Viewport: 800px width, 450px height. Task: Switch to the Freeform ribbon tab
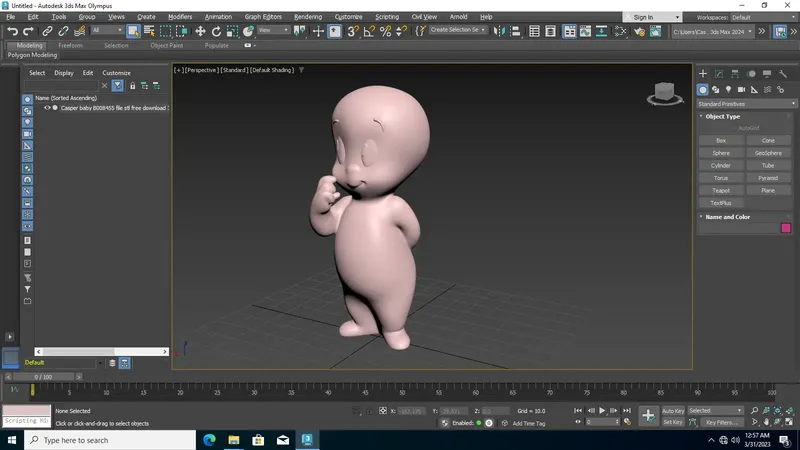coord(71,45)
